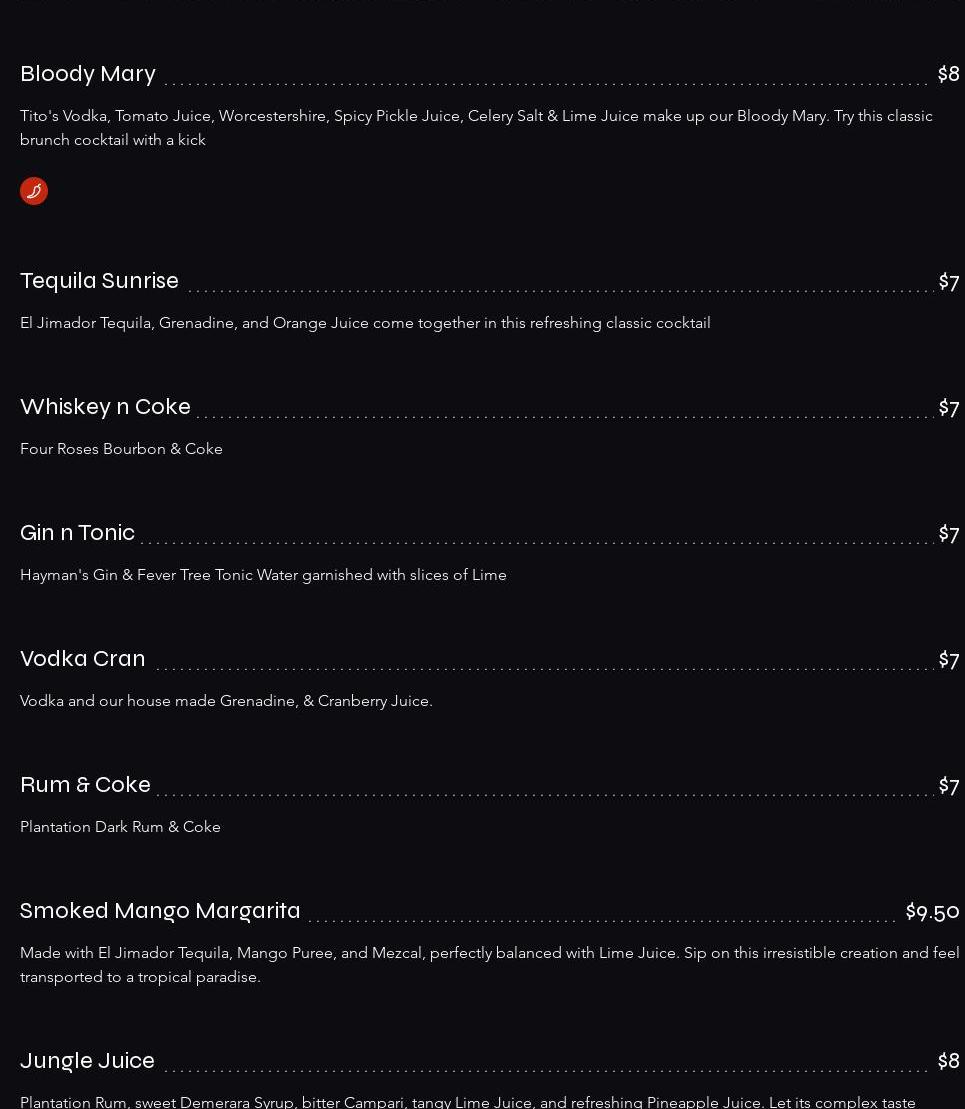This screenshot has height=1109, width=965.
Task: Click the $7 price next to Tequila Sunrise
Action: coord(949,281)
